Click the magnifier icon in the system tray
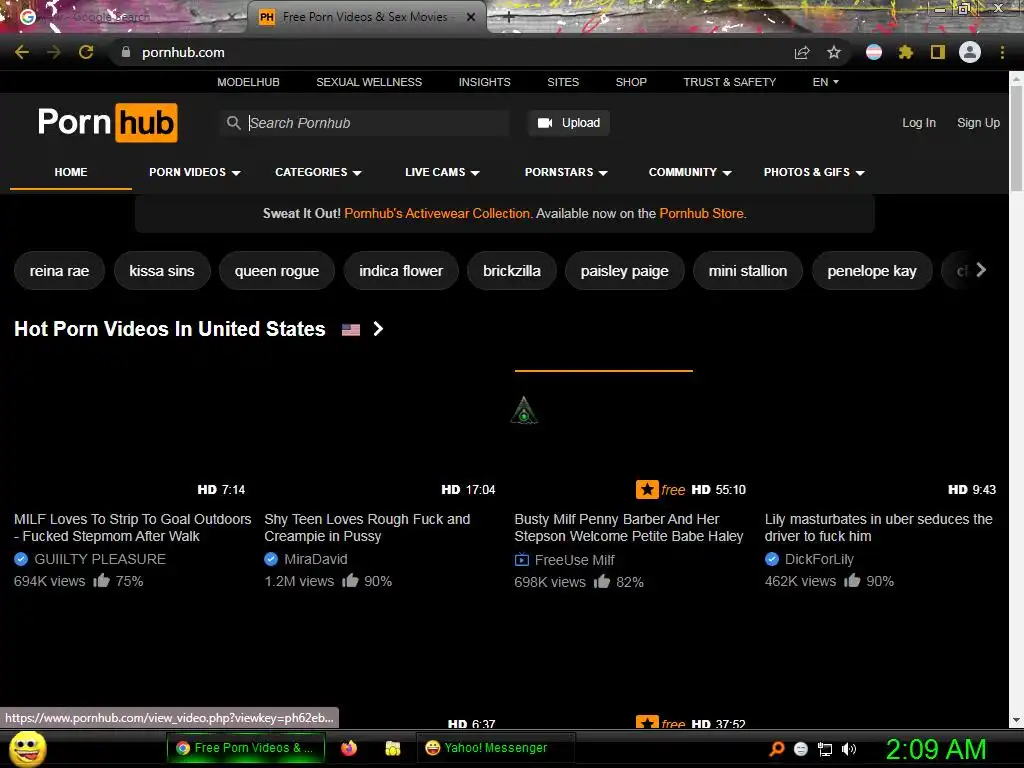 click(777, 748)
